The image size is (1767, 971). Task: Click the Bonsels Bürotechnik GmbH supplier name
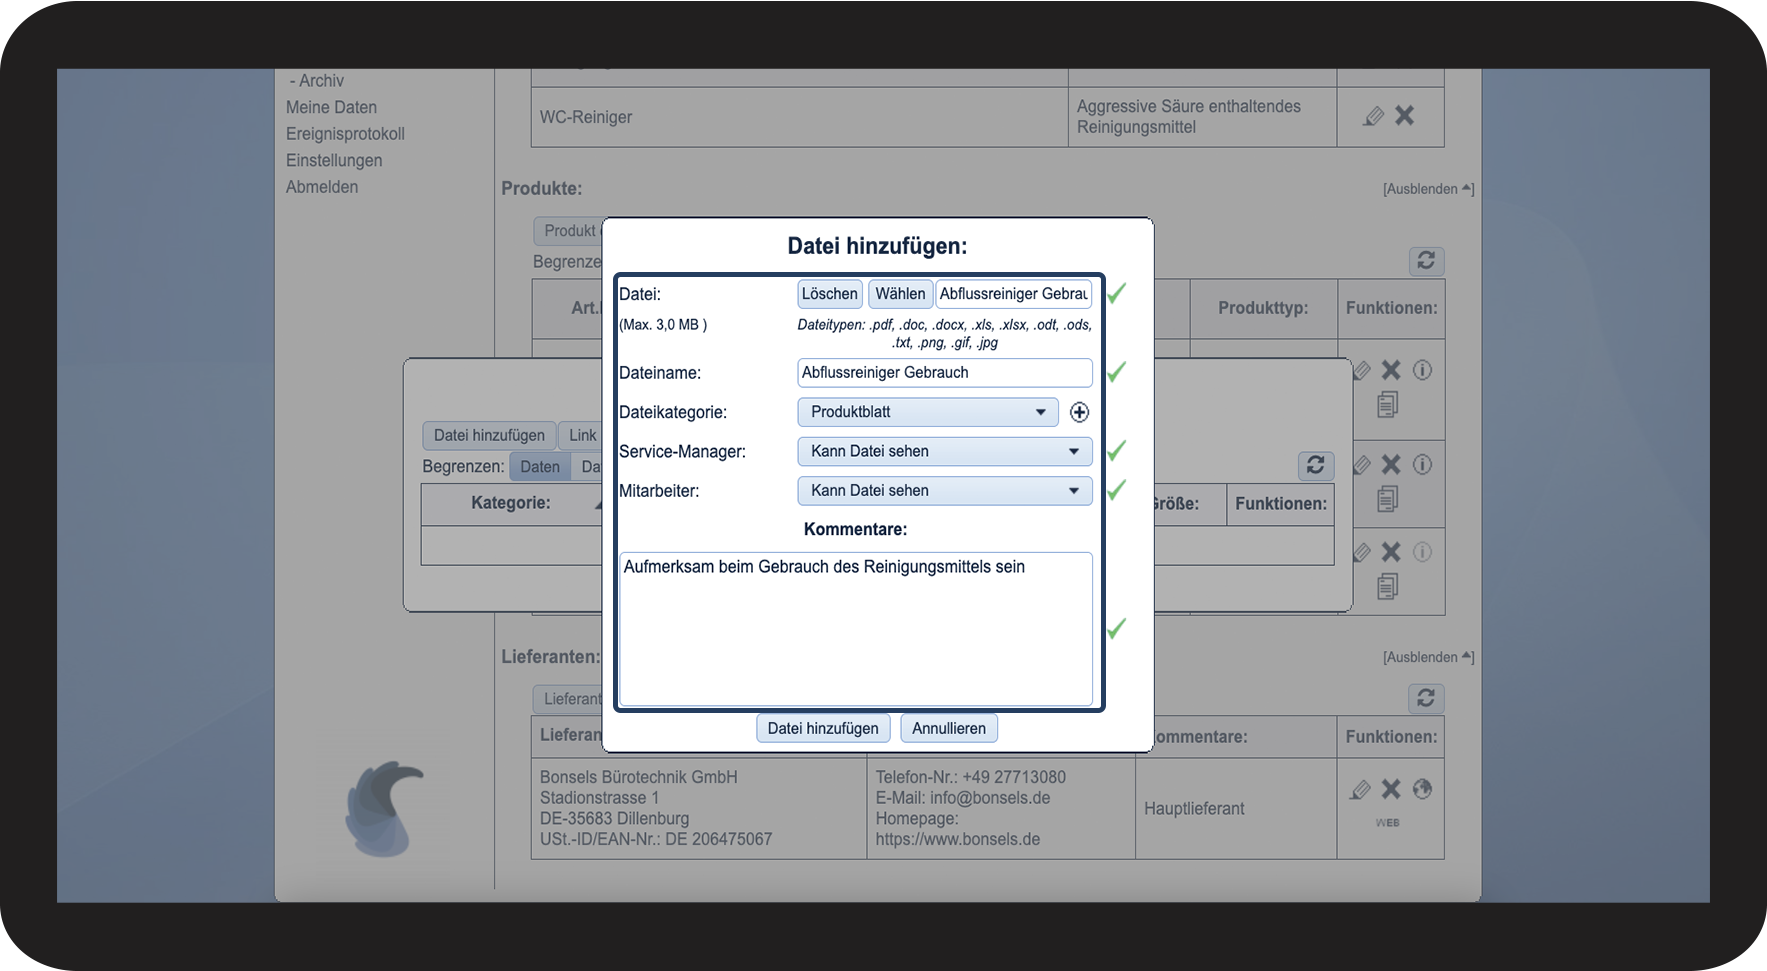coord(639,777)
